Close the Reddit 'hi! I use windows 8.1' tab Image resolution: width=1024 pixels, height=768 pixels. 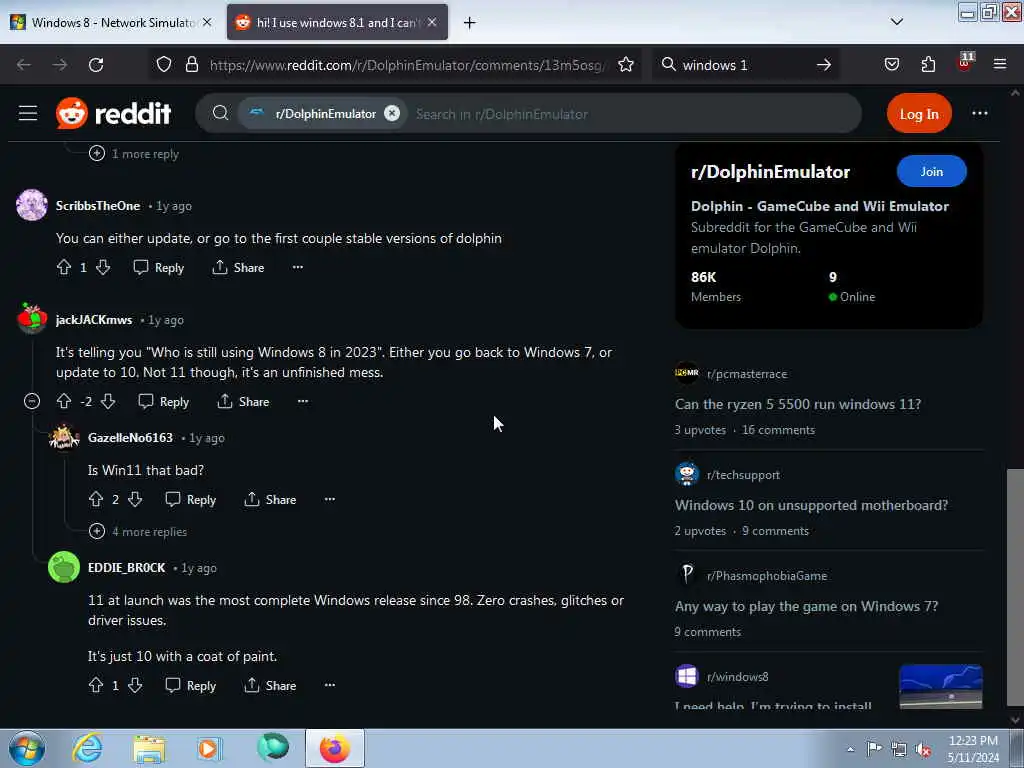pos(432,22)
